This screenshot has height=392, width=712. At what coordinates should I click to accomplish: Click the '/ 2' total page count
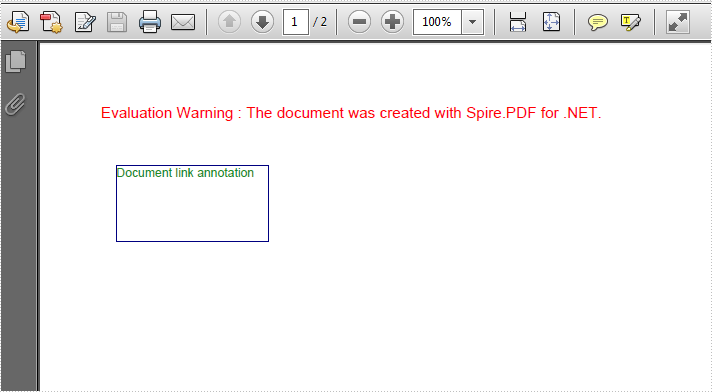(x=320, y=22)
